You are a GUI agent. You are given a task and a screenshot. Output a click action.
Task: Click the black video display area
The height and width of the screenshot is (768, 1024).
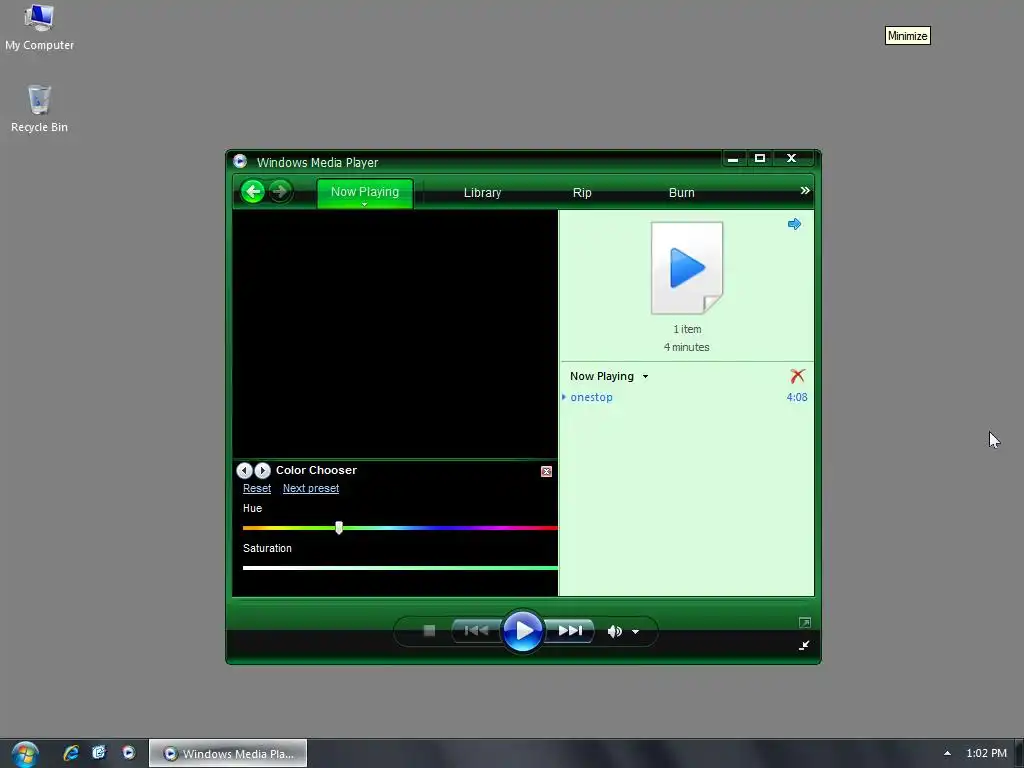pos(395,334)
